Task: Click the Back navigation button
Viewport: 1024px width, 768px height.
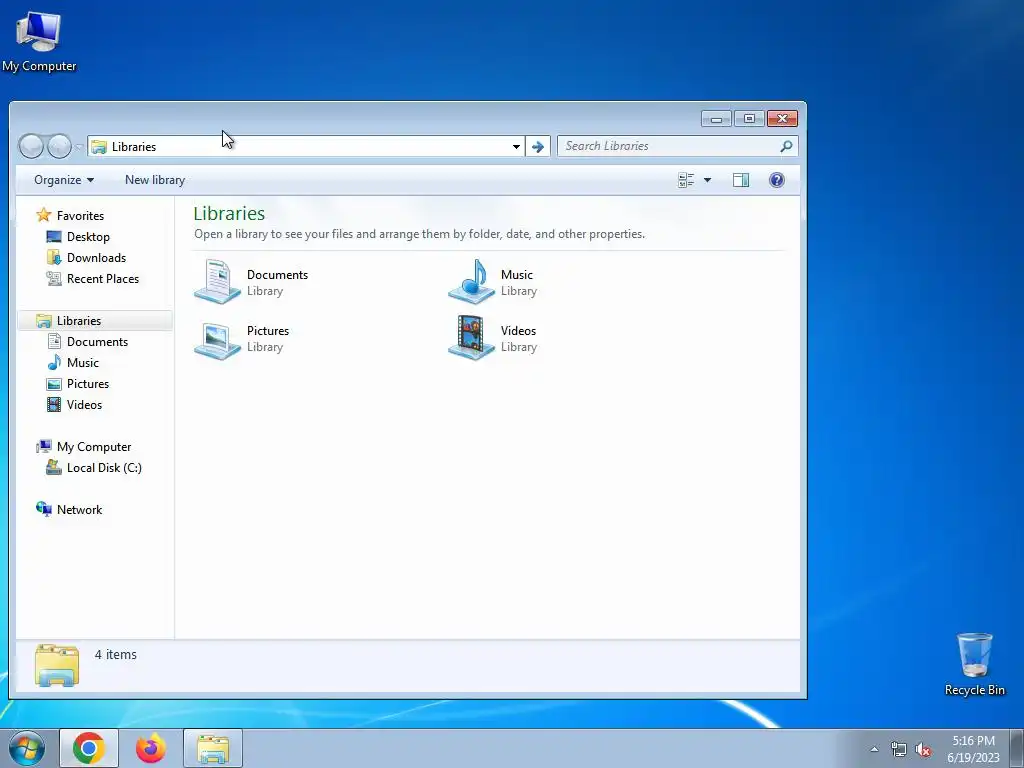Action: coord(31,146)
